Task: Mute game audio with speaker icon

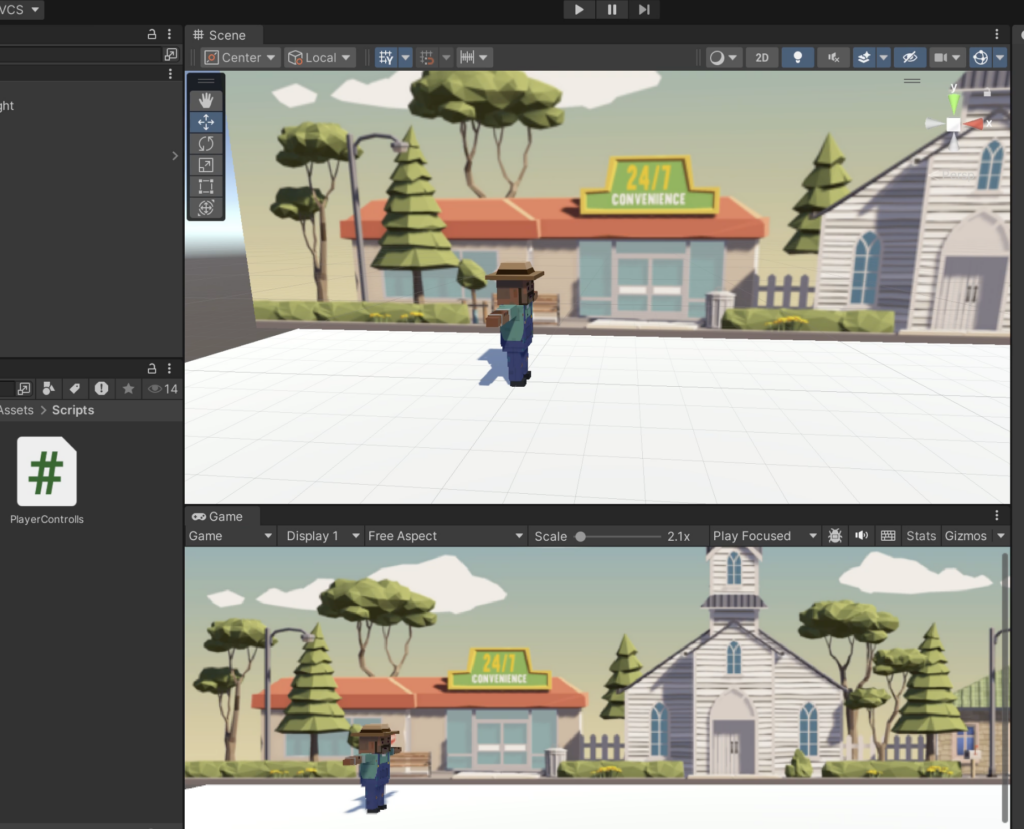Action: (x=861, y=536)
